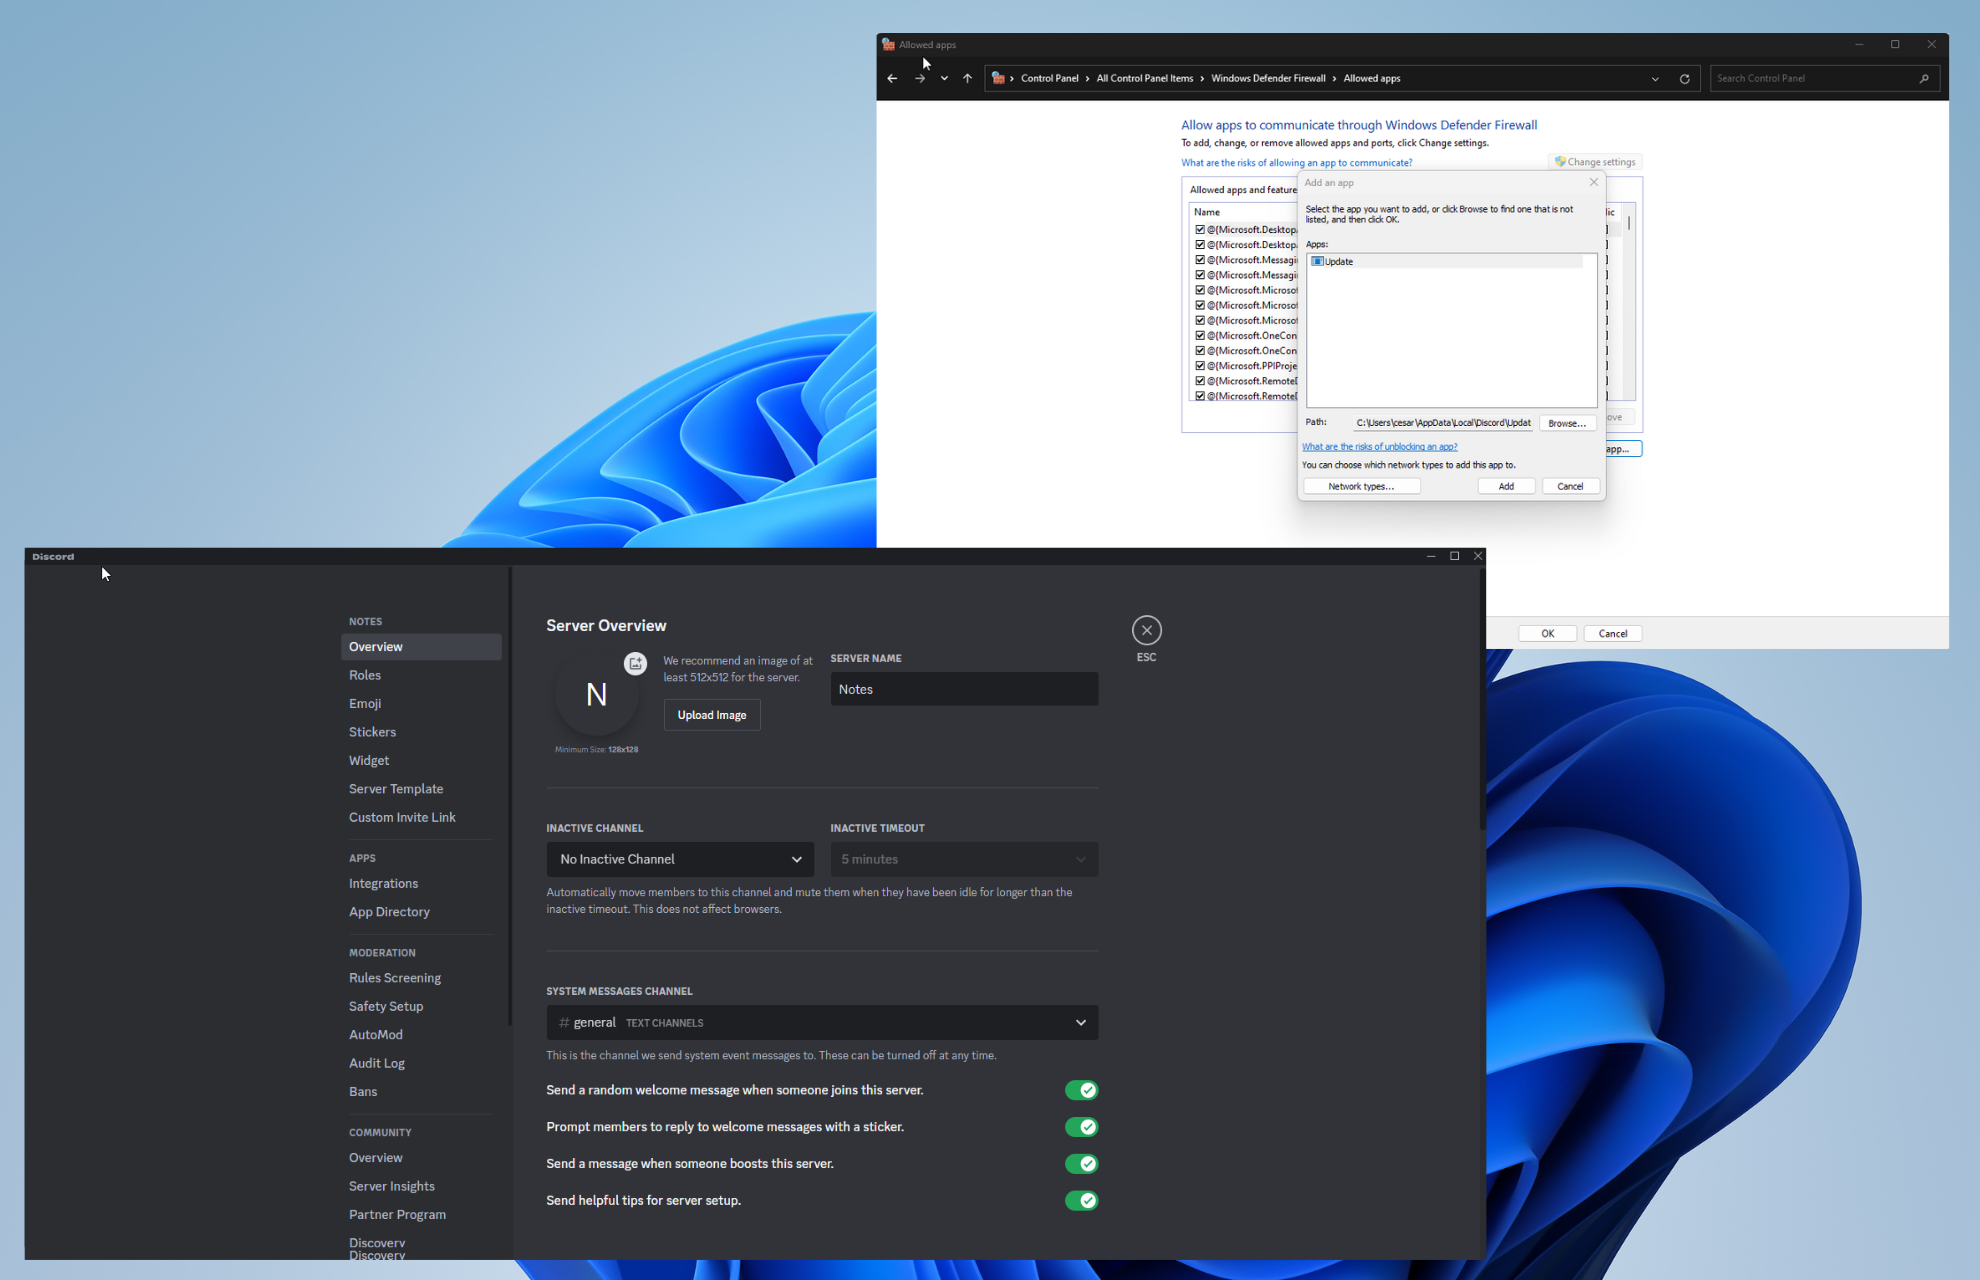
Task: Expand the chevron after All Control Panel Items
Action: [x=1202, y=78]
